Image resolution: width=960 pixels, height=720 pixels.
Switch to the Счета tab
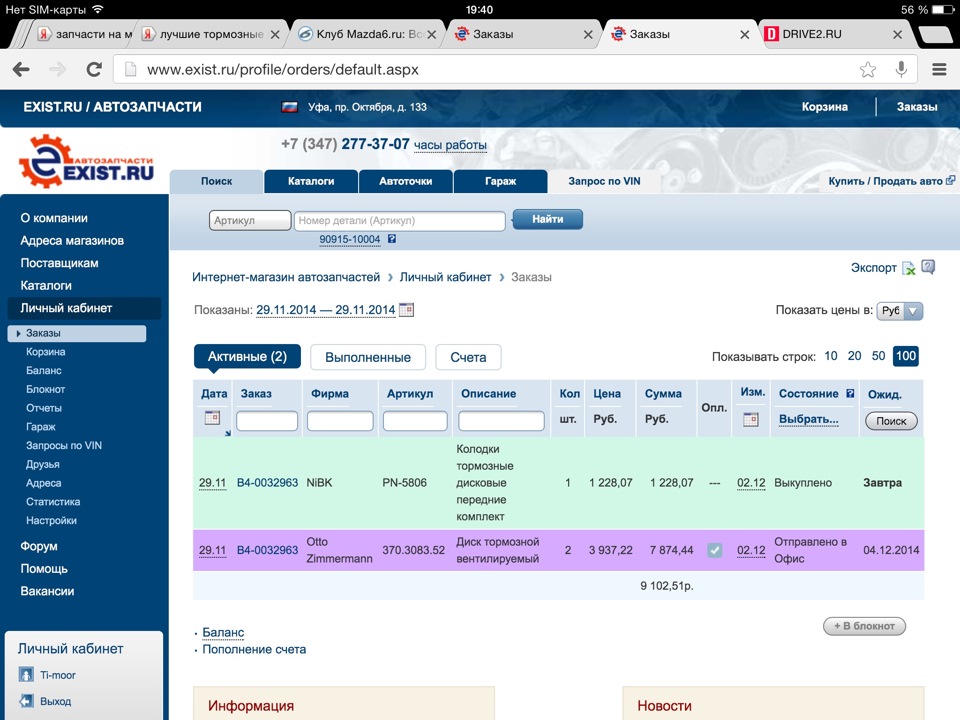coord(468,358)
